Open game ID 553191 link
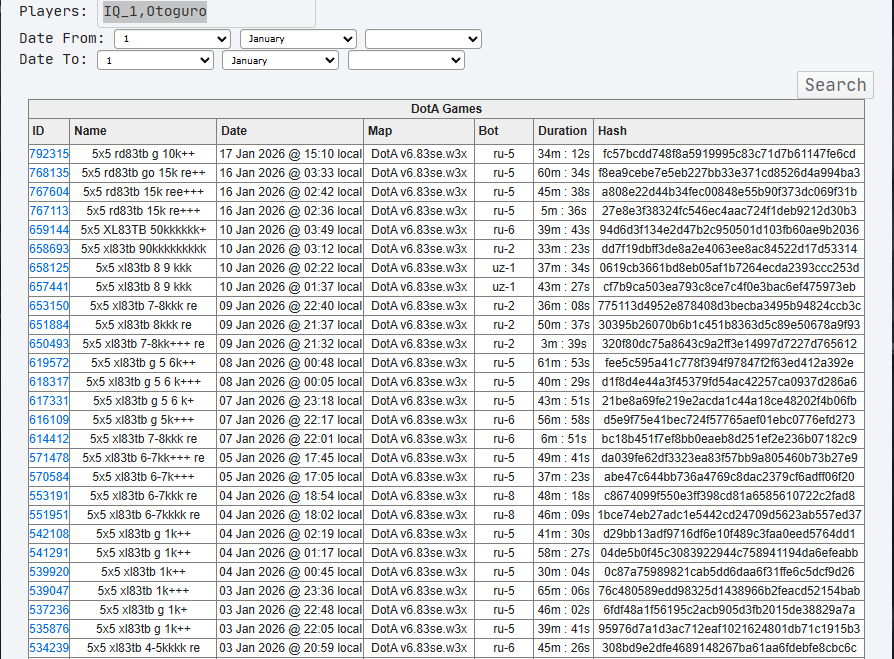 tap(49, 496)
